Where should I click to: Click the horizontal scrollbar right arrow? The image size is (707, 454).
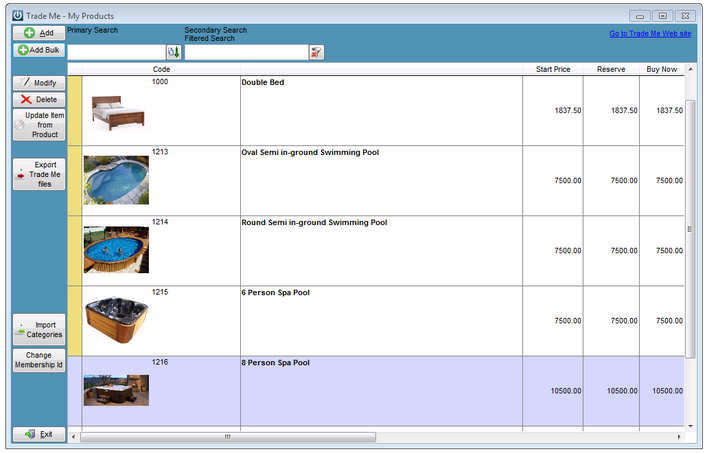pyautogui.click(x=679, y=436)
